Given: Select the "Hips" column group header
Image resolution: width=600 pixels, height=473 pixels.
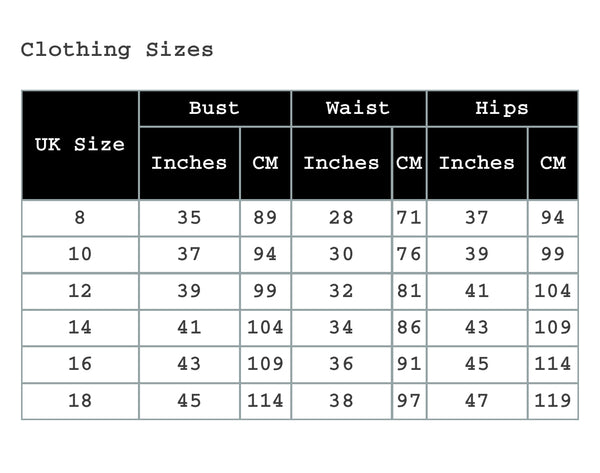Looking at the screenshot, I should tap(502, 108).
